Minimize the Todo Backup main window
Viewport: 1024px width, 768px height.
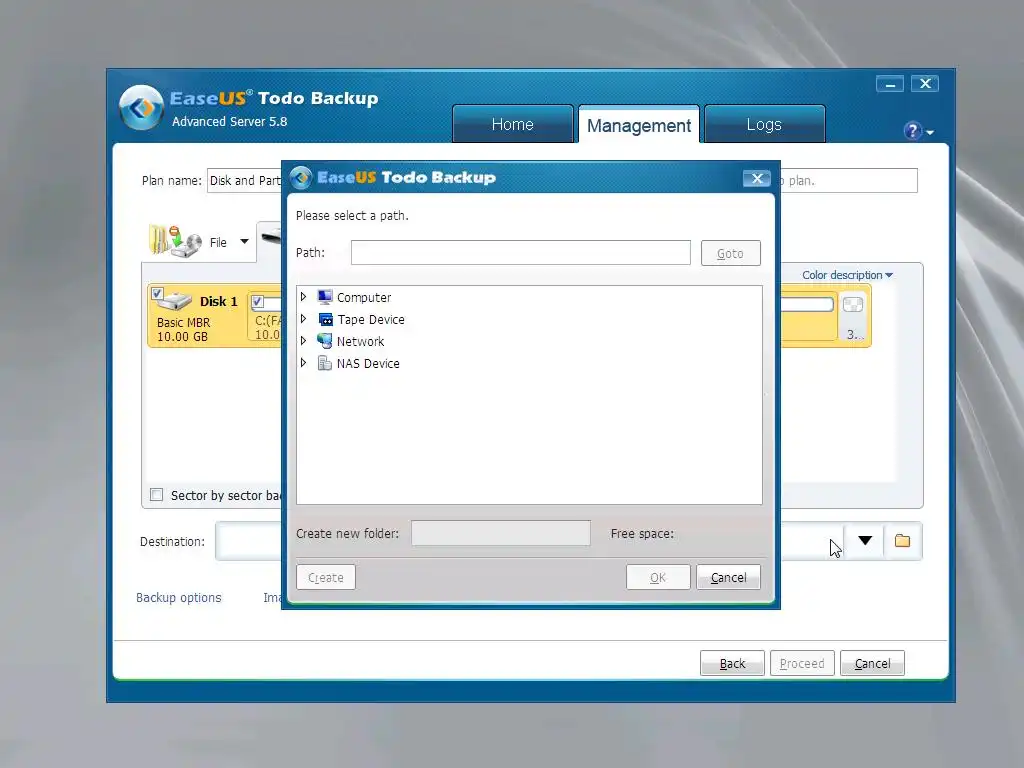(889, 84)
